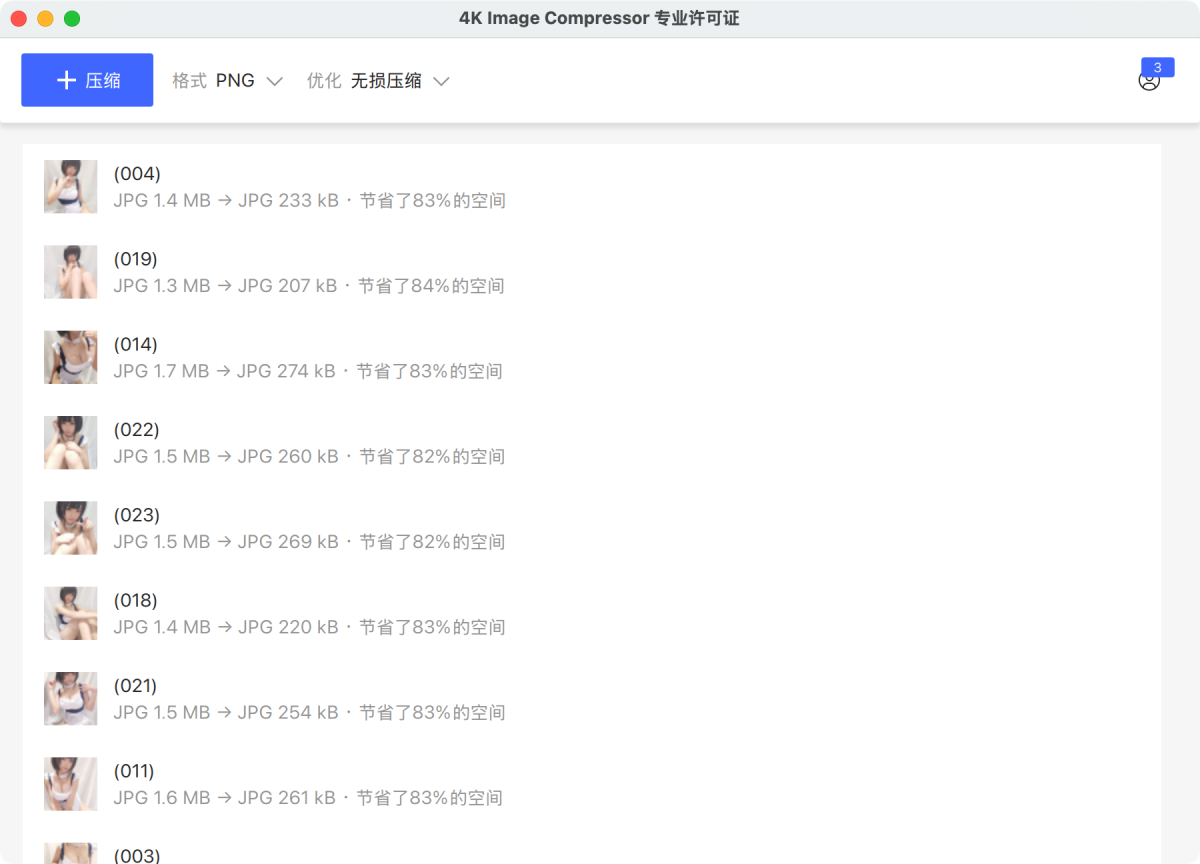Click the (011) size details text
The image size is (1200, 864).
coord(308,798)
